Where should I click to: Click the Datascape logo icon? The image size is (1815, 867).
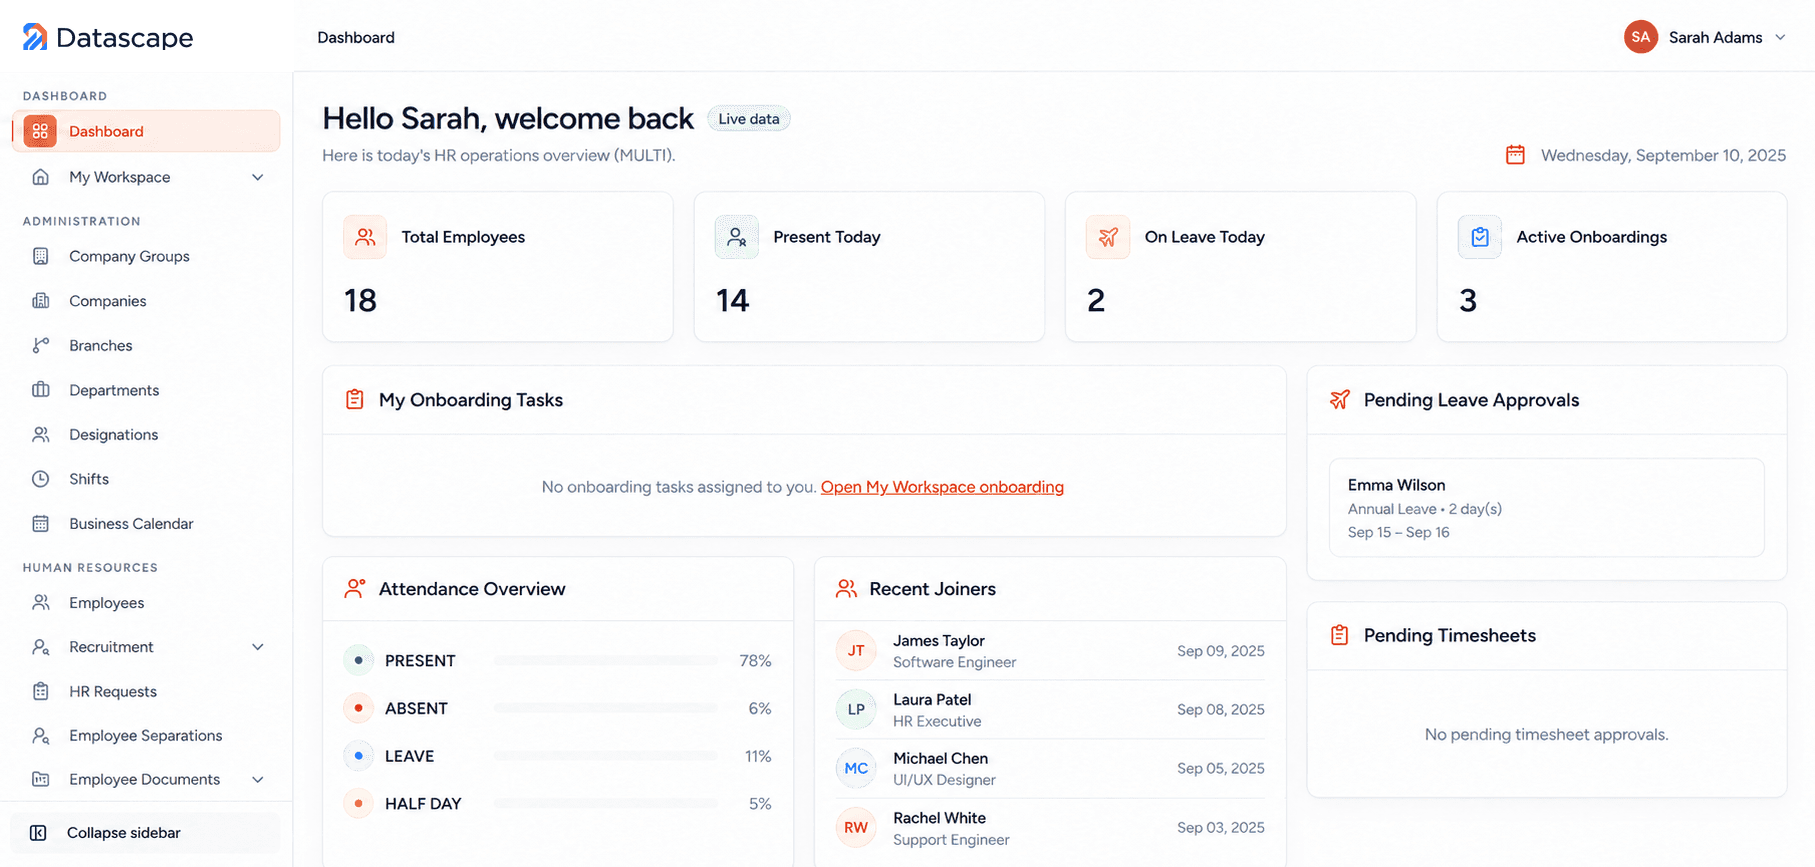(35, 37)
